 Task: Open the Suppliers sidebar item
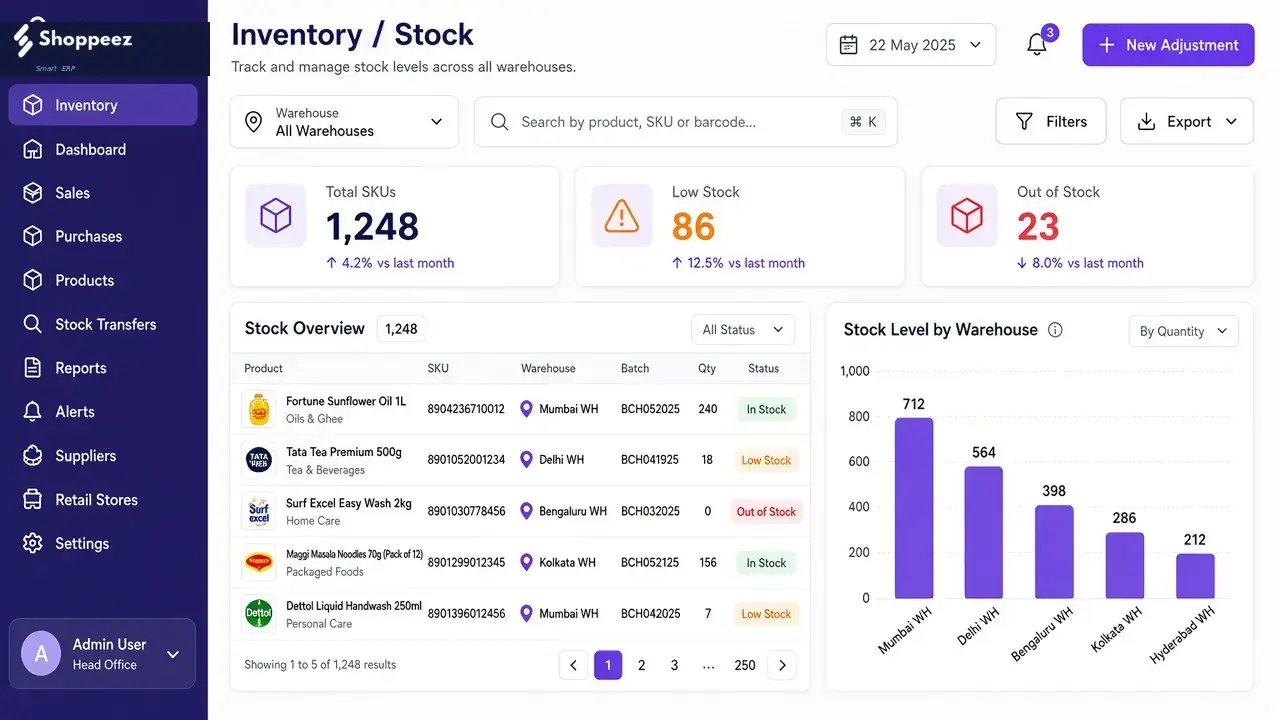tap(103, 456)
